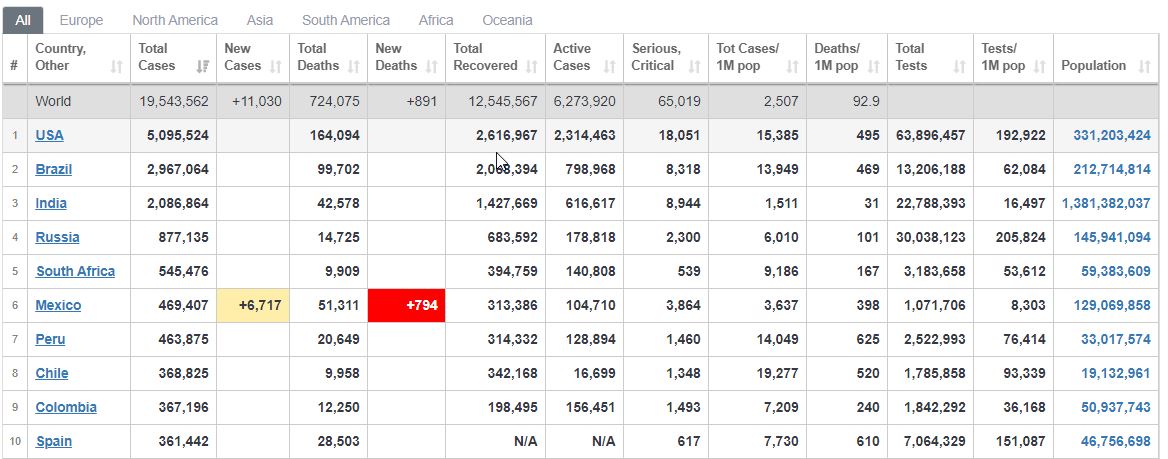This screenshot has height=459, width=1168.
Task: Sort table by Total Cases column arrow
Action: pyautogui.click(x=203, y=67)
